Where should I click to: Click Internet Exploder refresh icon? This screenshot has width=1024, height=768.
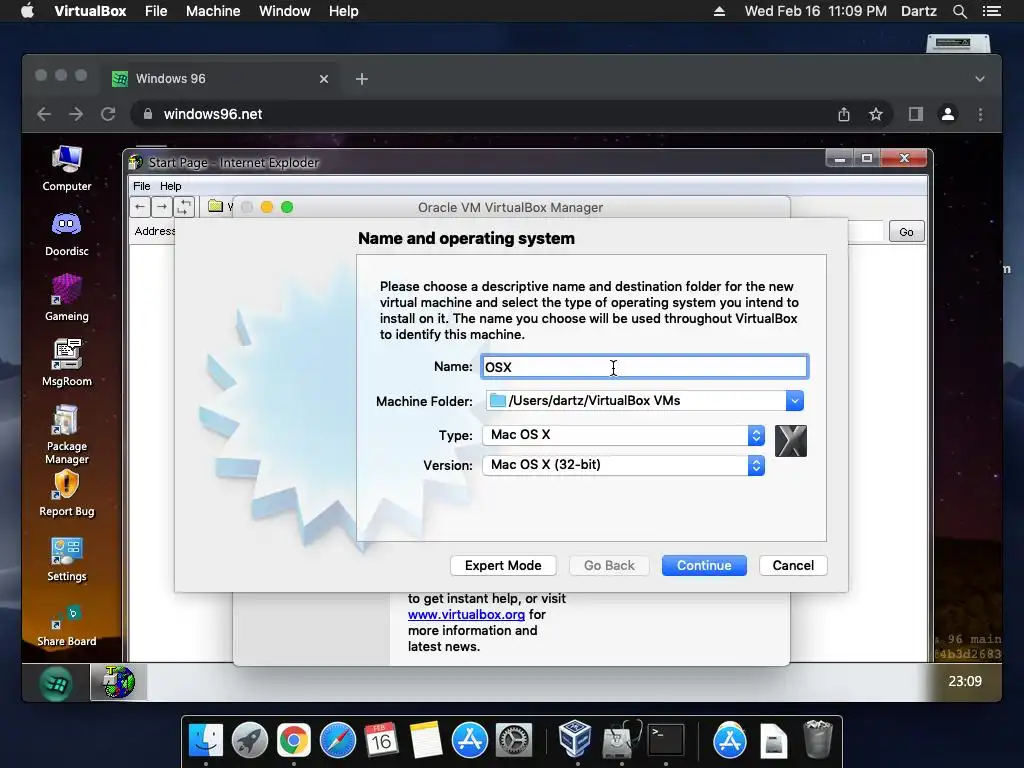click(x=184, y=207)
